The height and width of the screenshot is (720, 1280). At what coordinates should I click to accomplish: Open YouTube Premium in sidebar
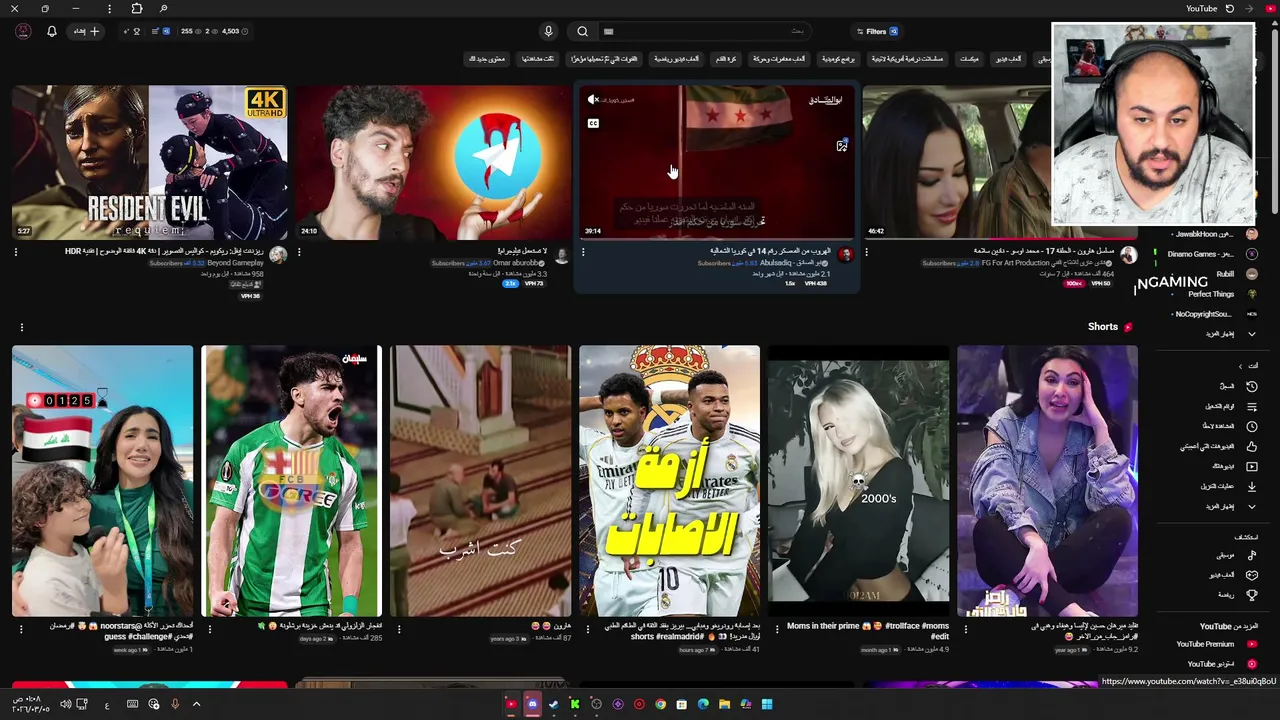[1216, 644]
